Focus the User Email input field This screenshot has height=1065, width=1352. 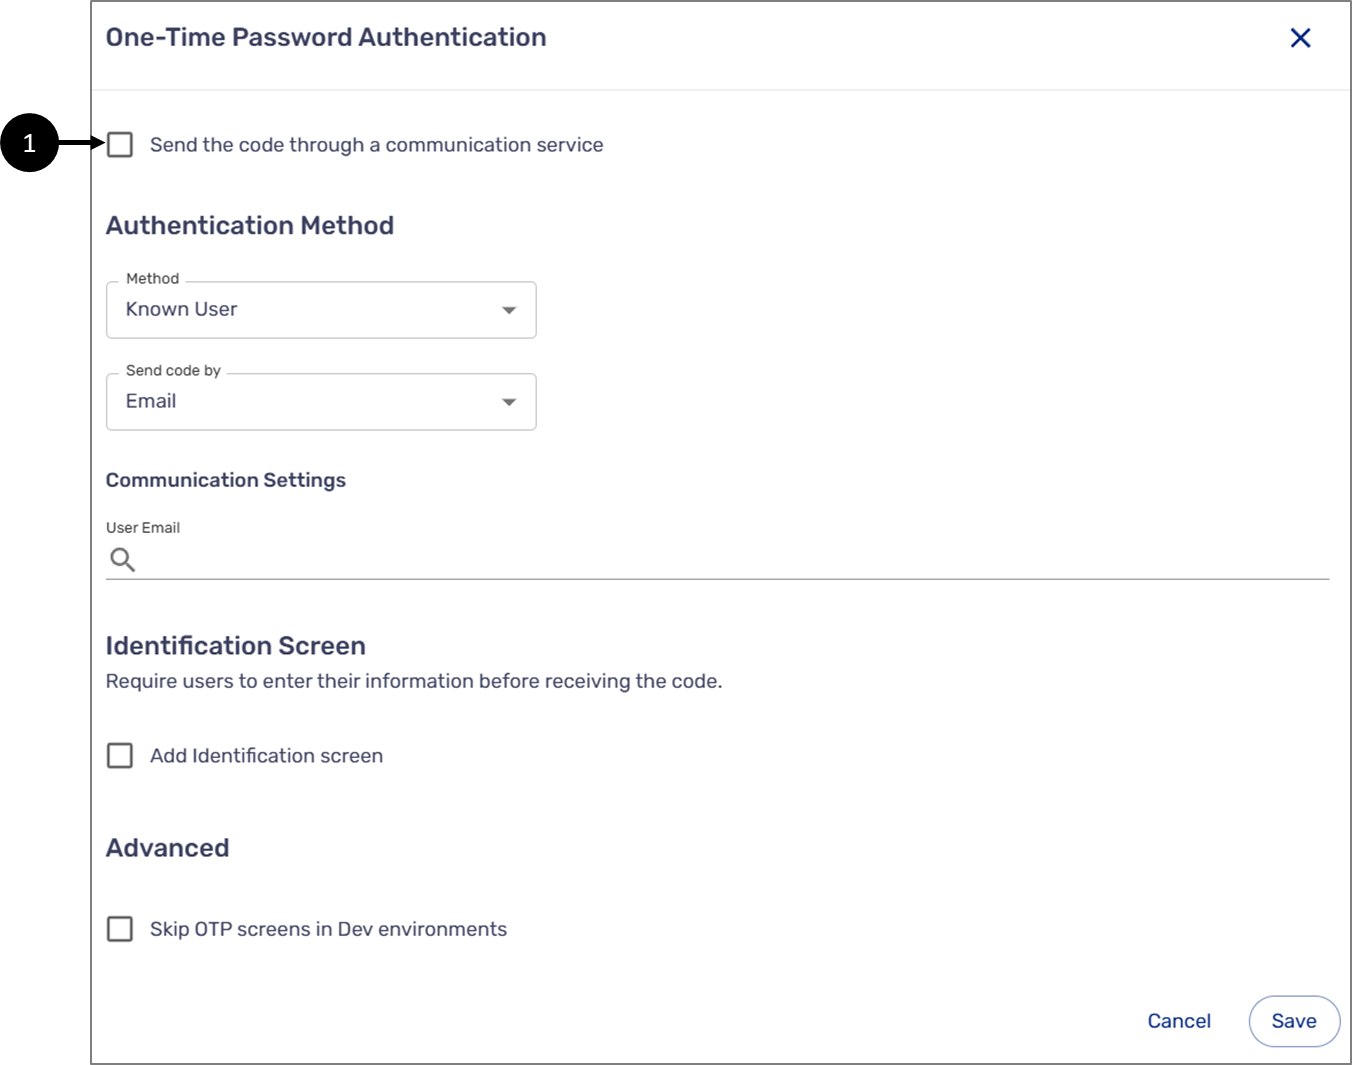point(732,560)
